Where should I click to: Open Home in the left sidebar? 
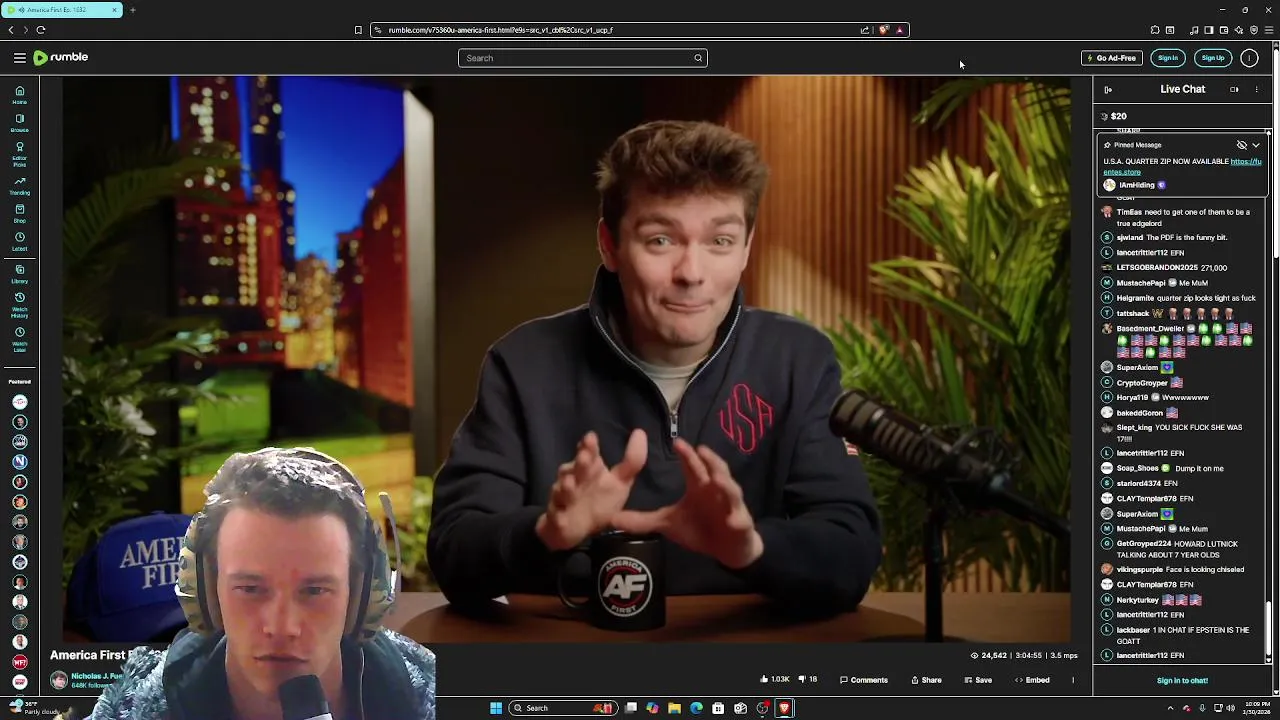click(19, 95)
